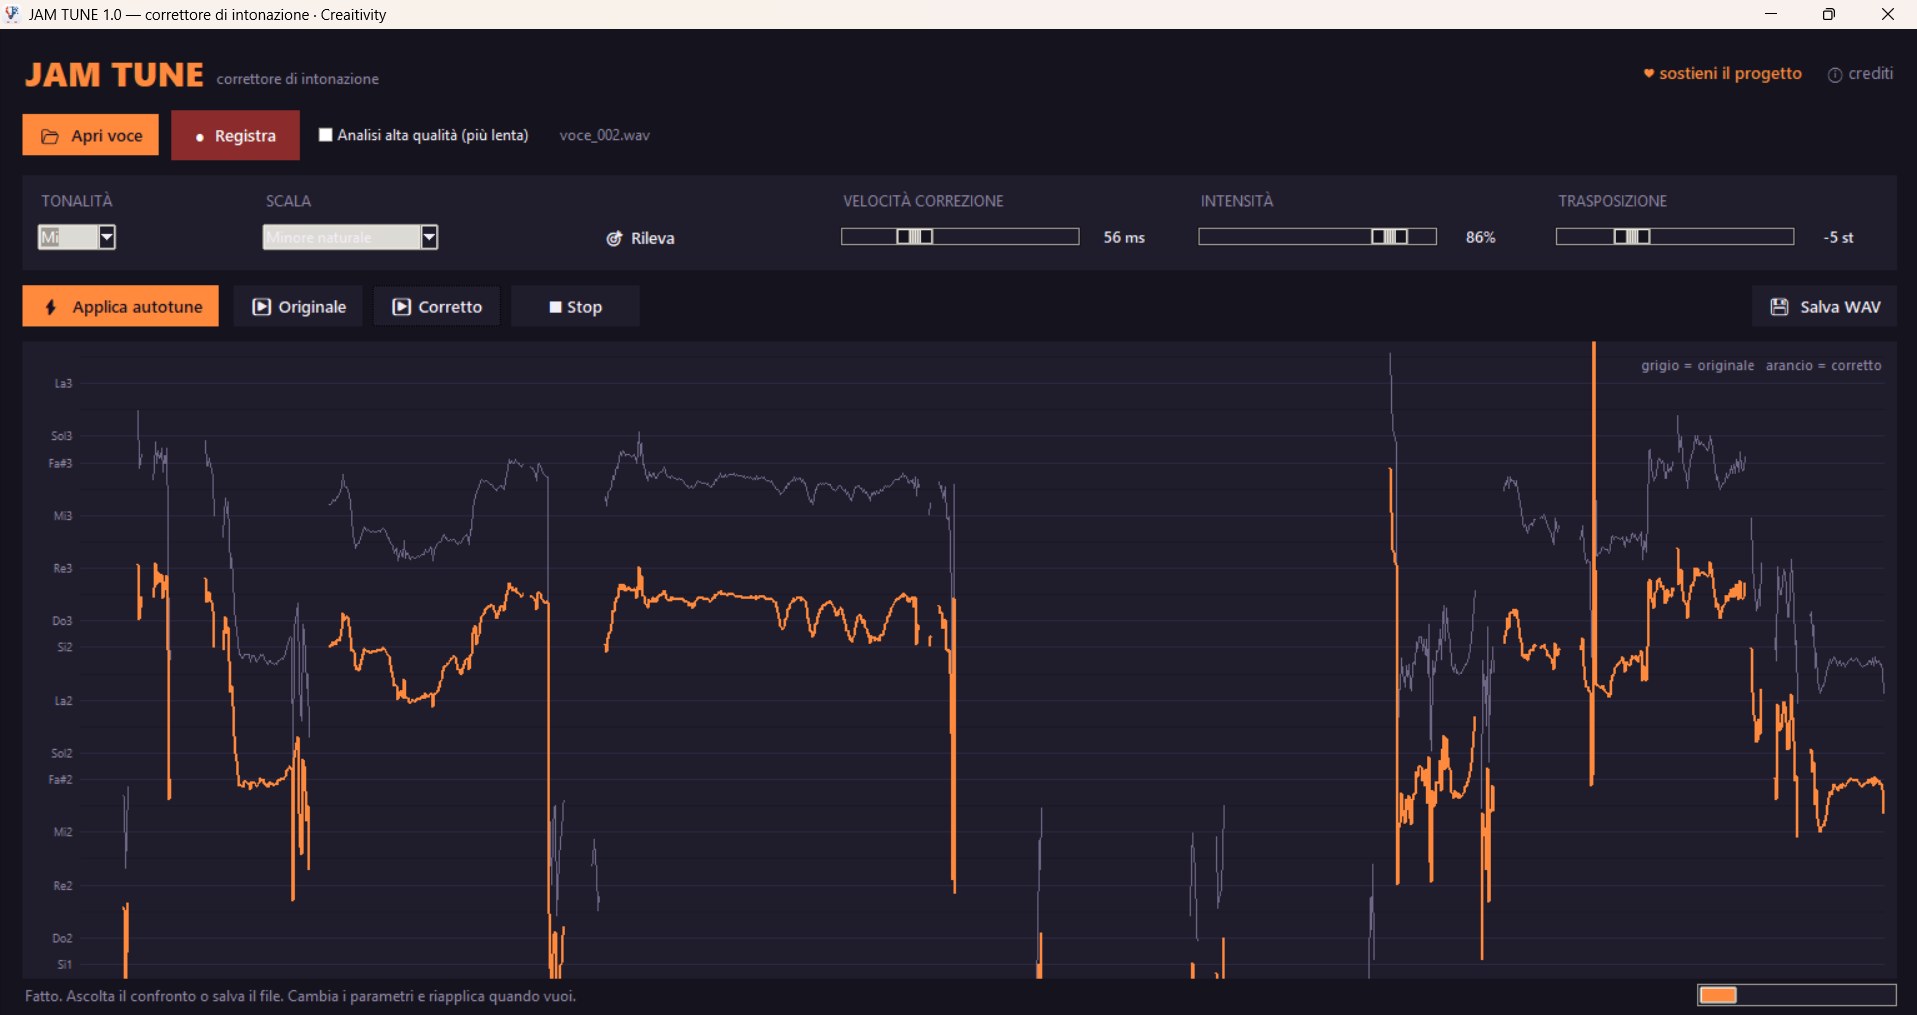Click the Apri voce button

point(90,135)
